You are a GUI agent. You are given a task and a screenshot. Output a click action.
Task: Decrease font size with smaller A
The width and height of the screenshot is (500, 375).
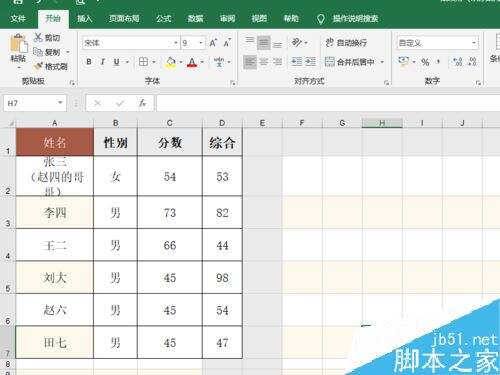227,43
